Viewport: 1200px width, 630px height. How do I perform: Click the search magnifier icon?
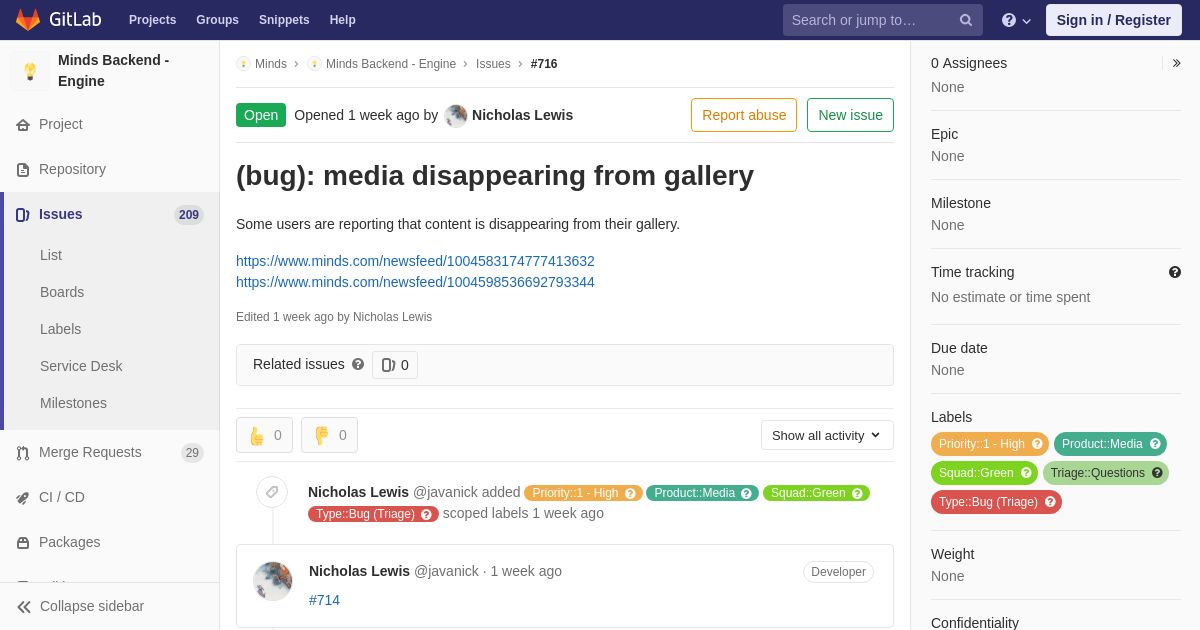[966, 20]
